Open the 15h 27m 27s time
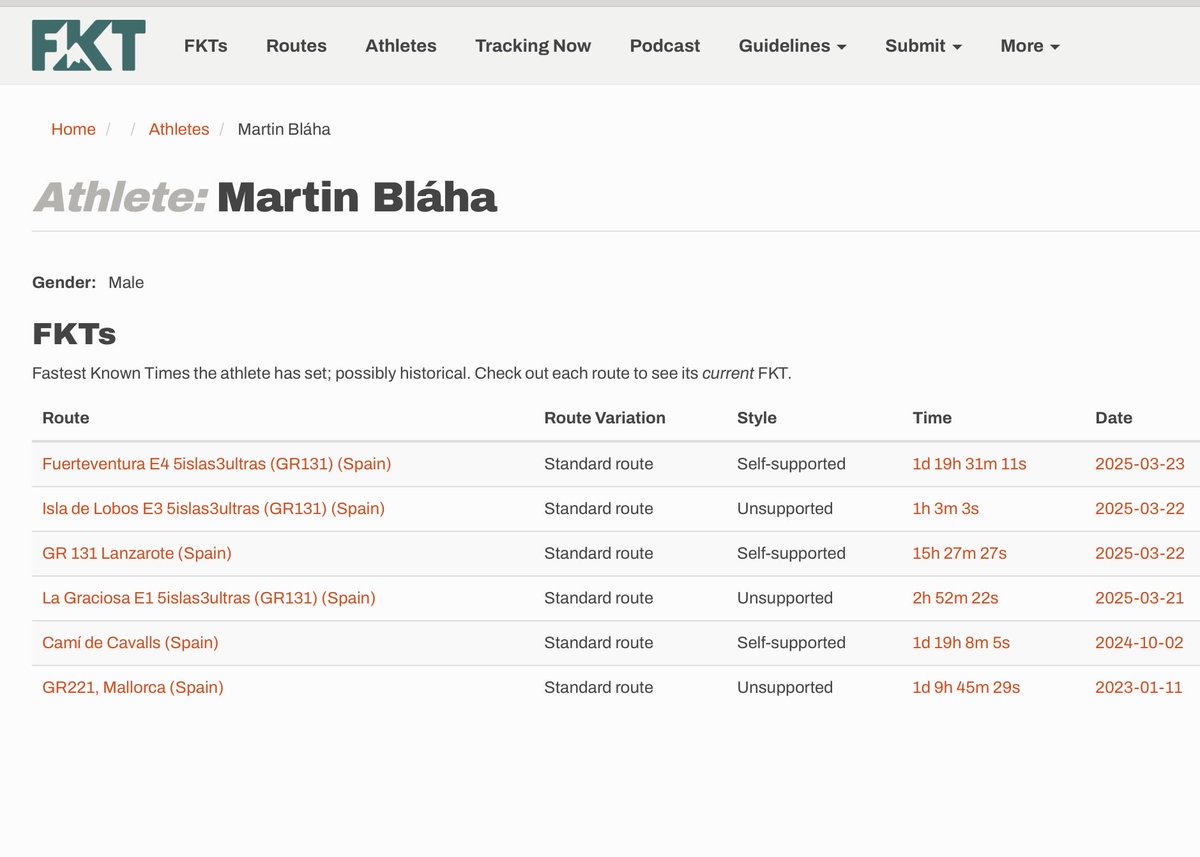The height and width of the screenshot is (857, 1200). (x=959, y=553)
